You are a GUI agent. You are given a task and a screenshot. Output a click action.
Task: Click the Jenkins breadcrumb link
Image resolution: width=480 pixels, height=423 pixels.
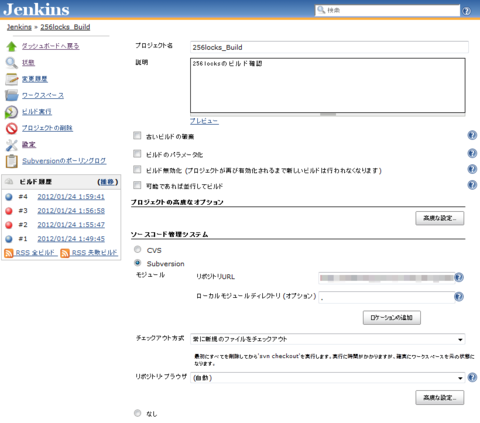pyautogui.click(x=19, y=27)
